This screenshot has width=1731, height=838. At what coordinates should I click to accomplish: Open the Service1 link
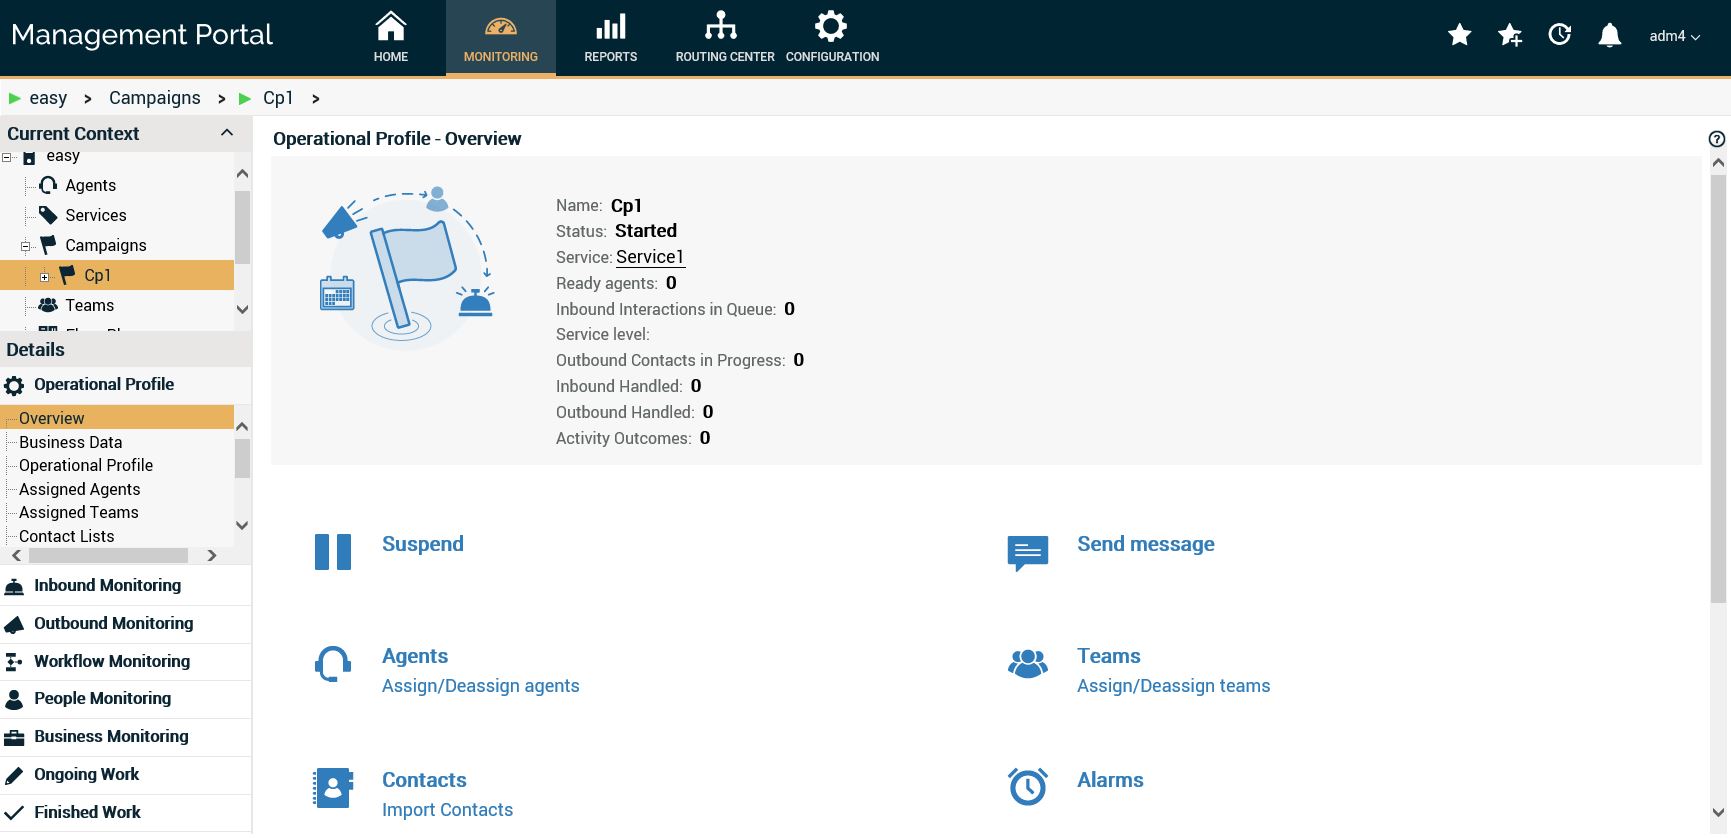(x=649, y=257)
